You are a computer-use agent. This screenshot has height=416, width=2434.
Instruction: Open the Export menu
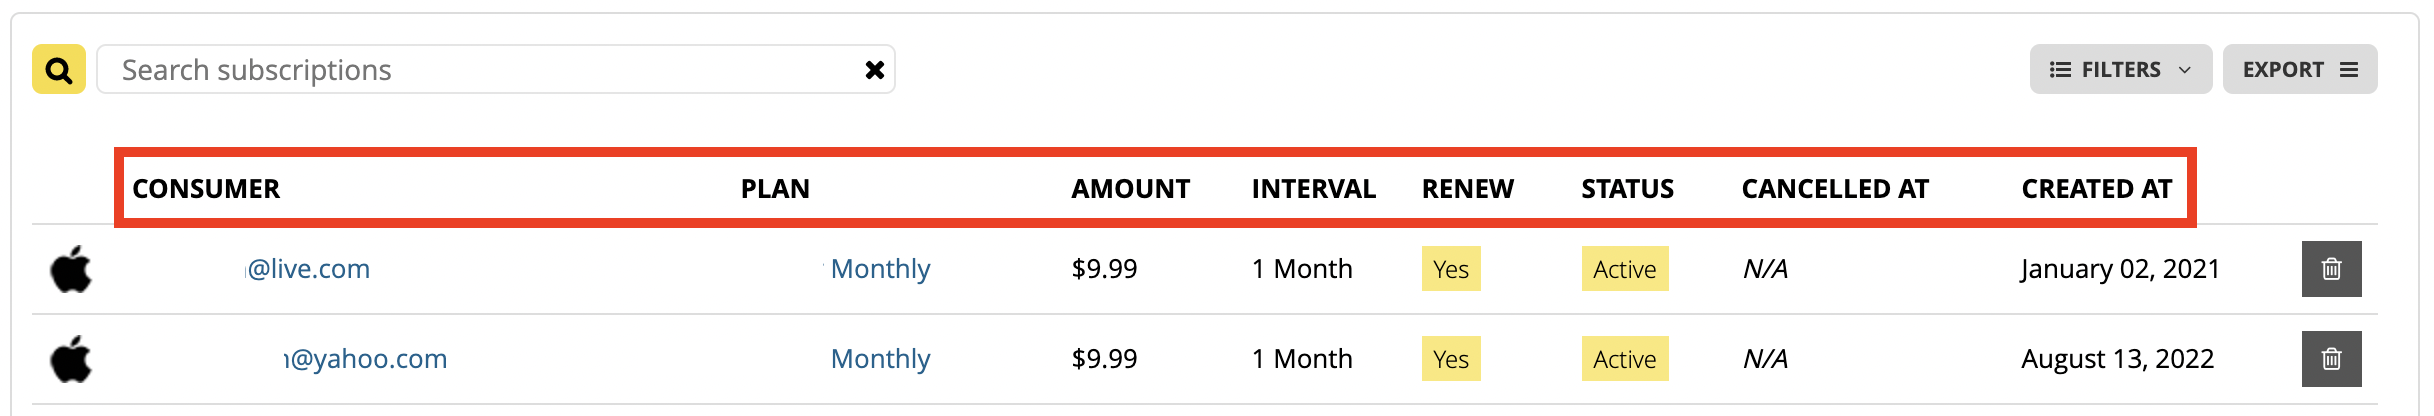(2300, 70)
